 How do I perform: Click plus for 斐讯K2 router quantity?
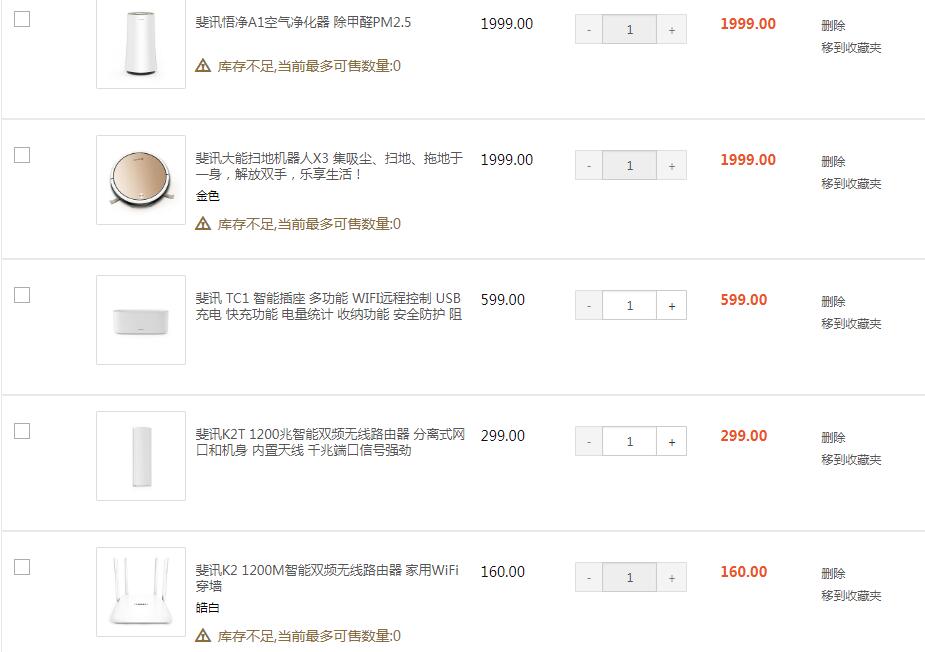coord(671,578)
